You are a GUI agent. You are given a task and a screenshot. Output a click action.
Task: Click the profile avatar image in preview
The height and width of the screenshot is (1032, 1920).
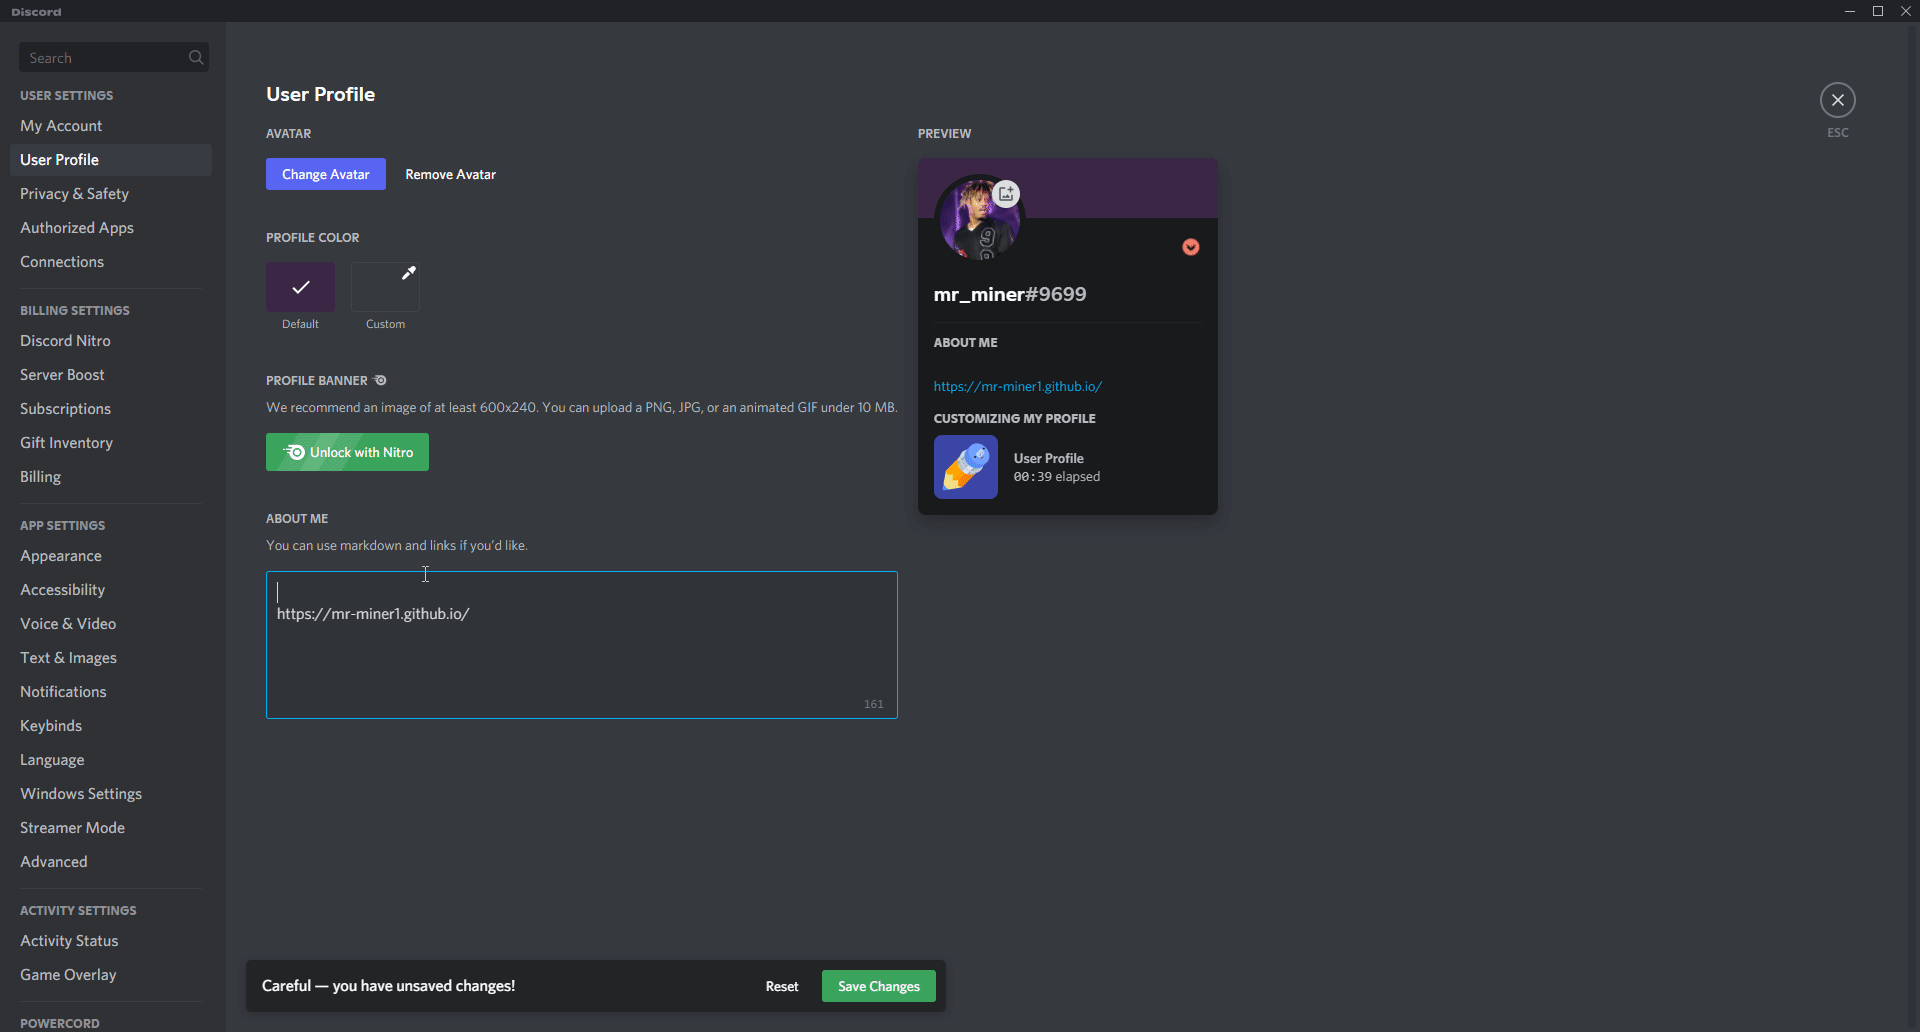pyautogui.click(x=978, y=219)
